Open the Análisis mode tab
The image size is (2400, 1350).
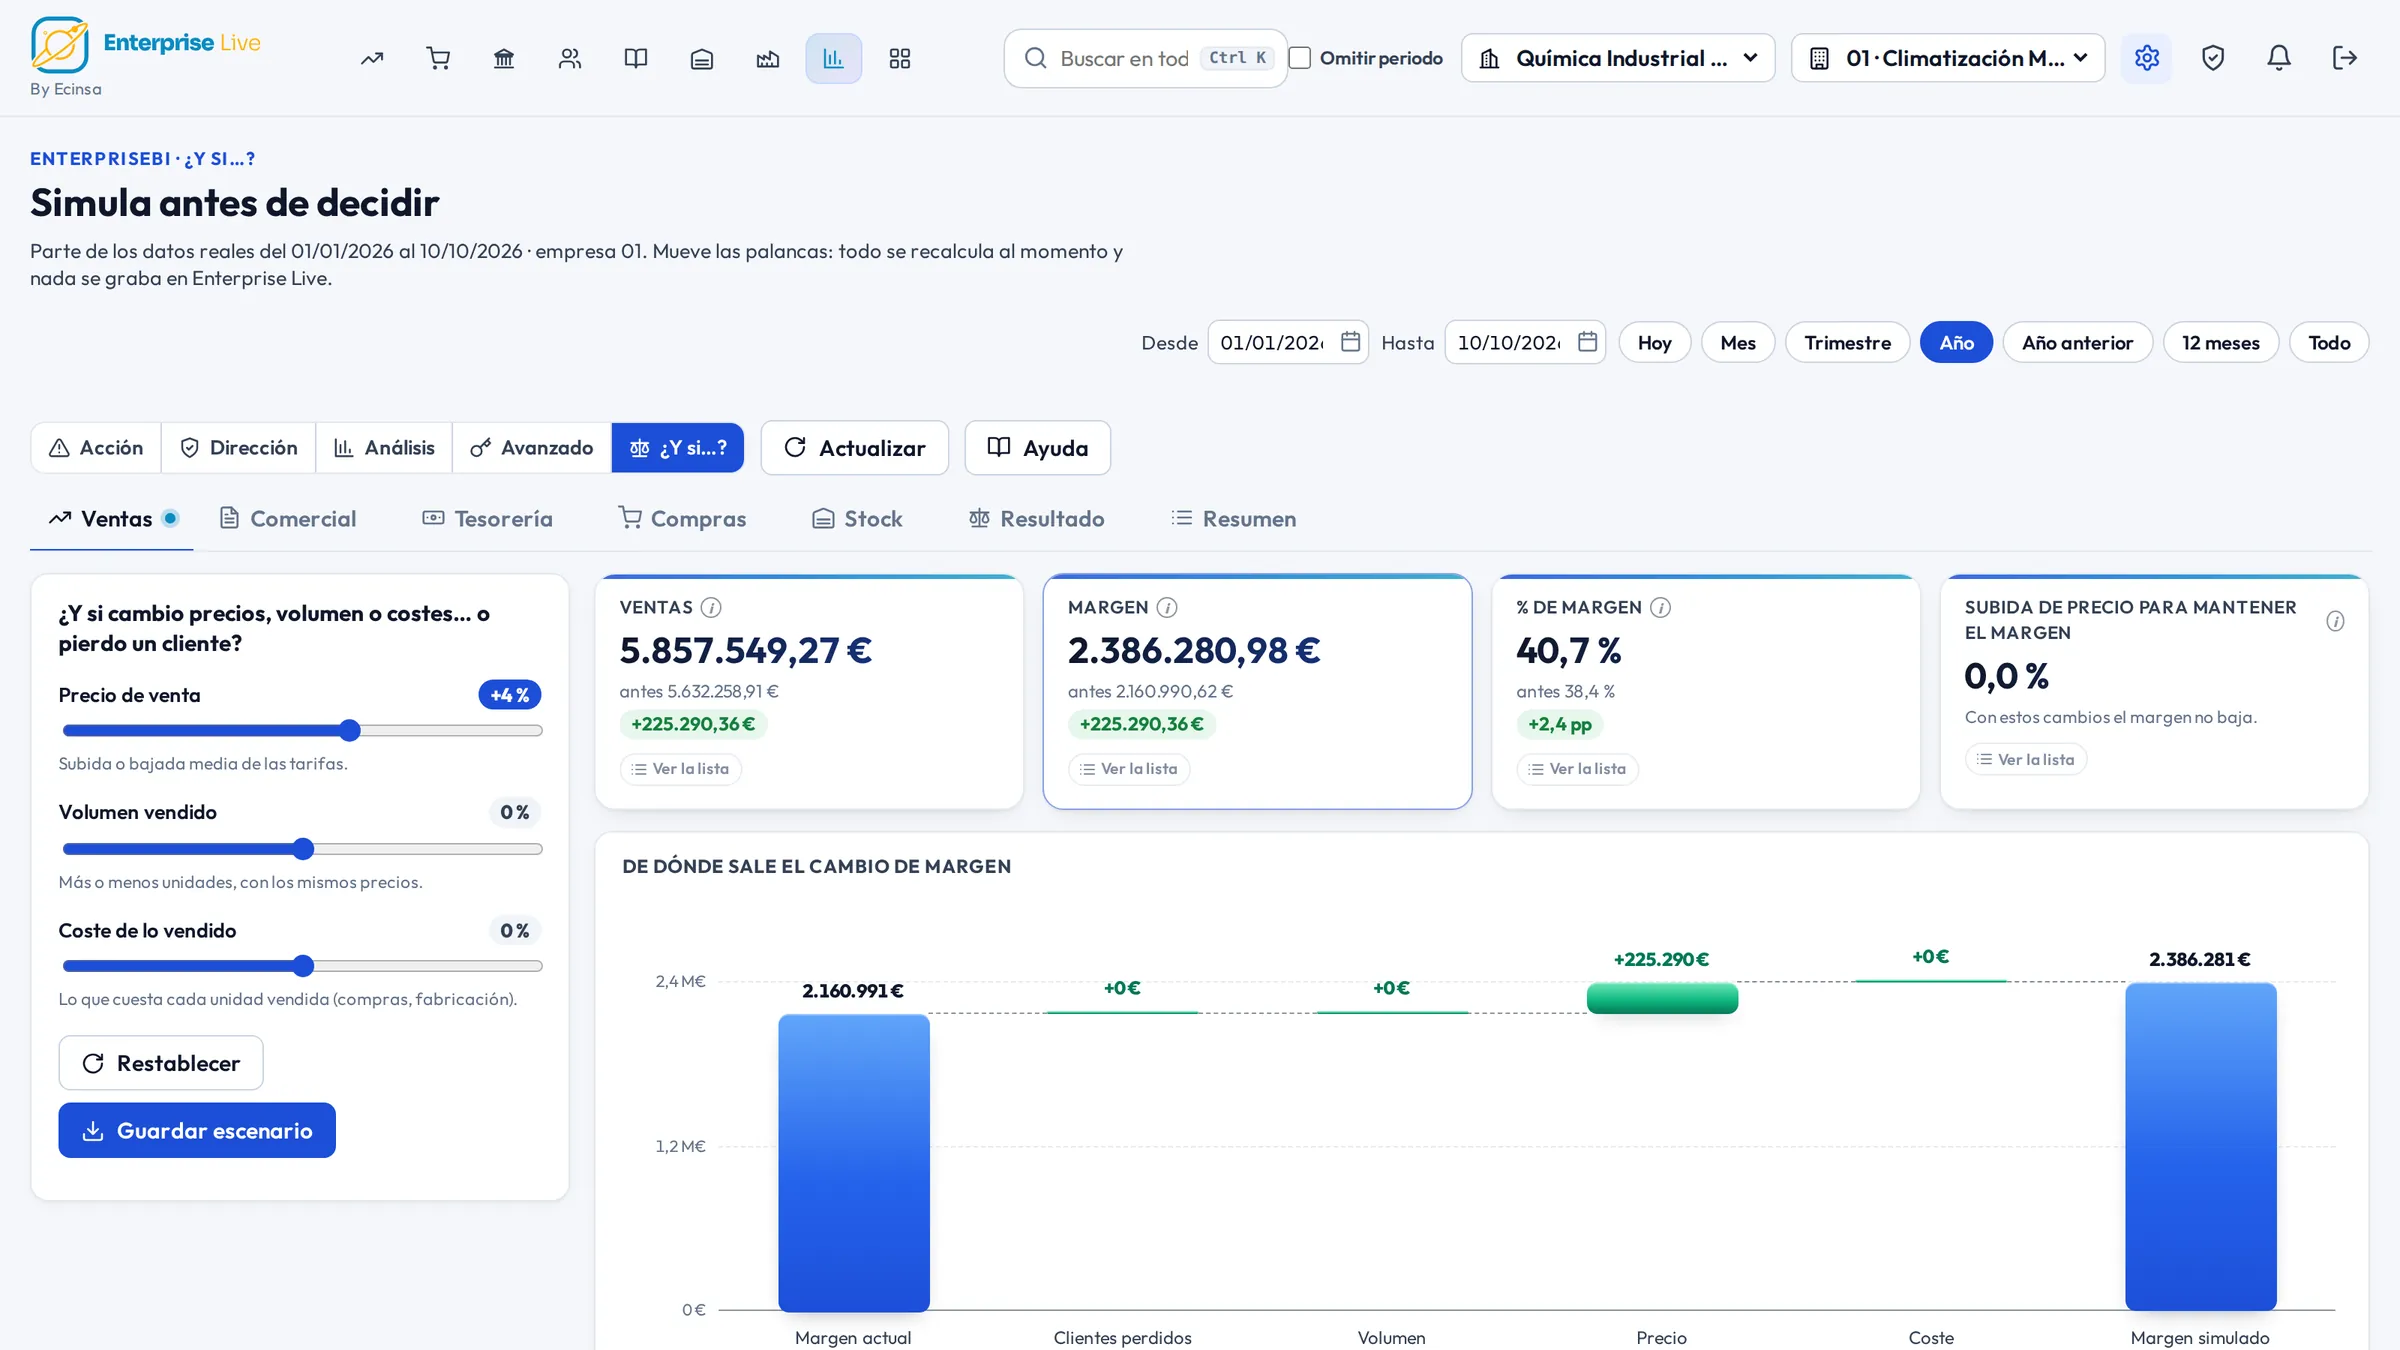[384, 447]
